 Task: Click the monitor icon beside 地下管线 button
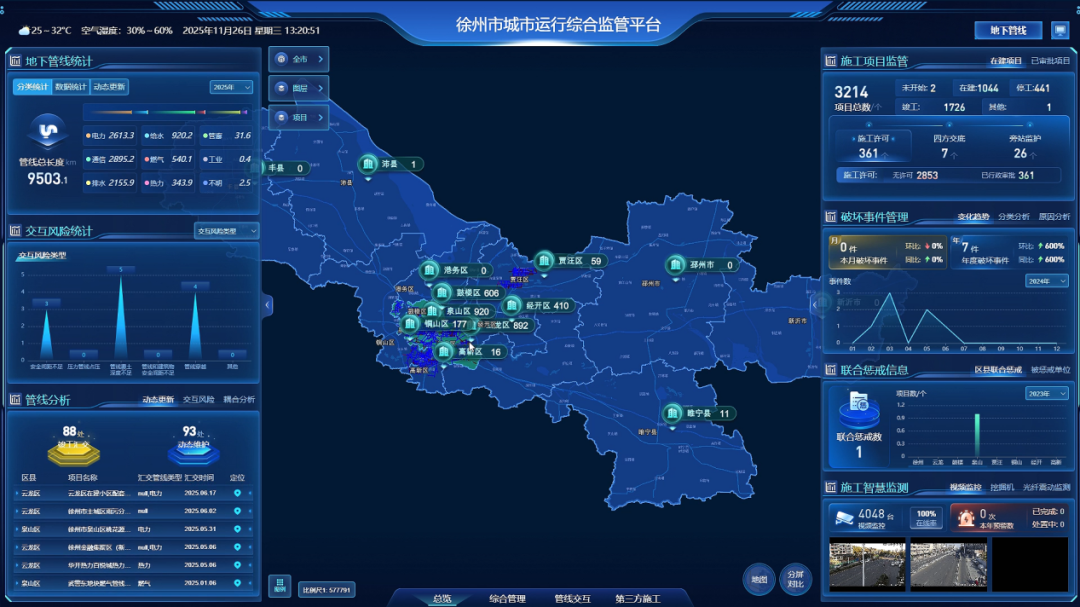pyautogui.click(x=1060, y=31)
